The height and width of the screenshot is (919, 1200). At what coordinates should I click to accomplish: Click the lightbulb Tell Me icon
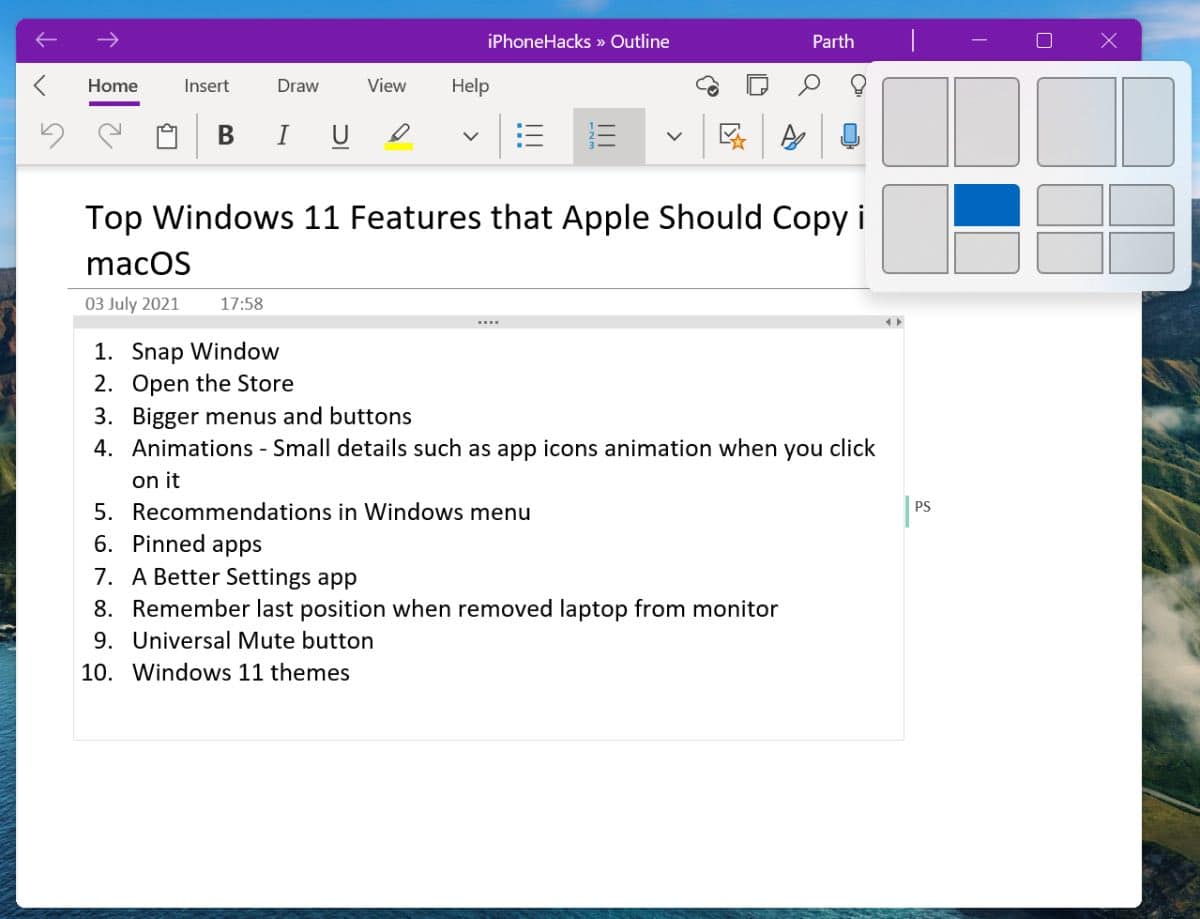pyautogui.click(x=858, y=87)
